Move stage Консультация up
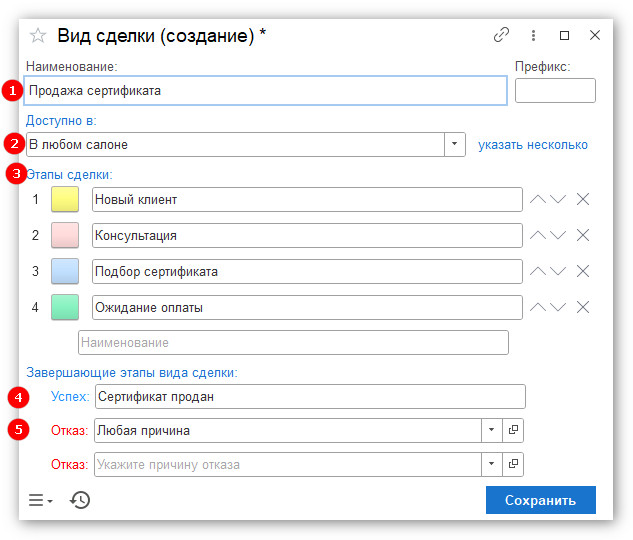The image size is (633, 540). coord(538,235)
